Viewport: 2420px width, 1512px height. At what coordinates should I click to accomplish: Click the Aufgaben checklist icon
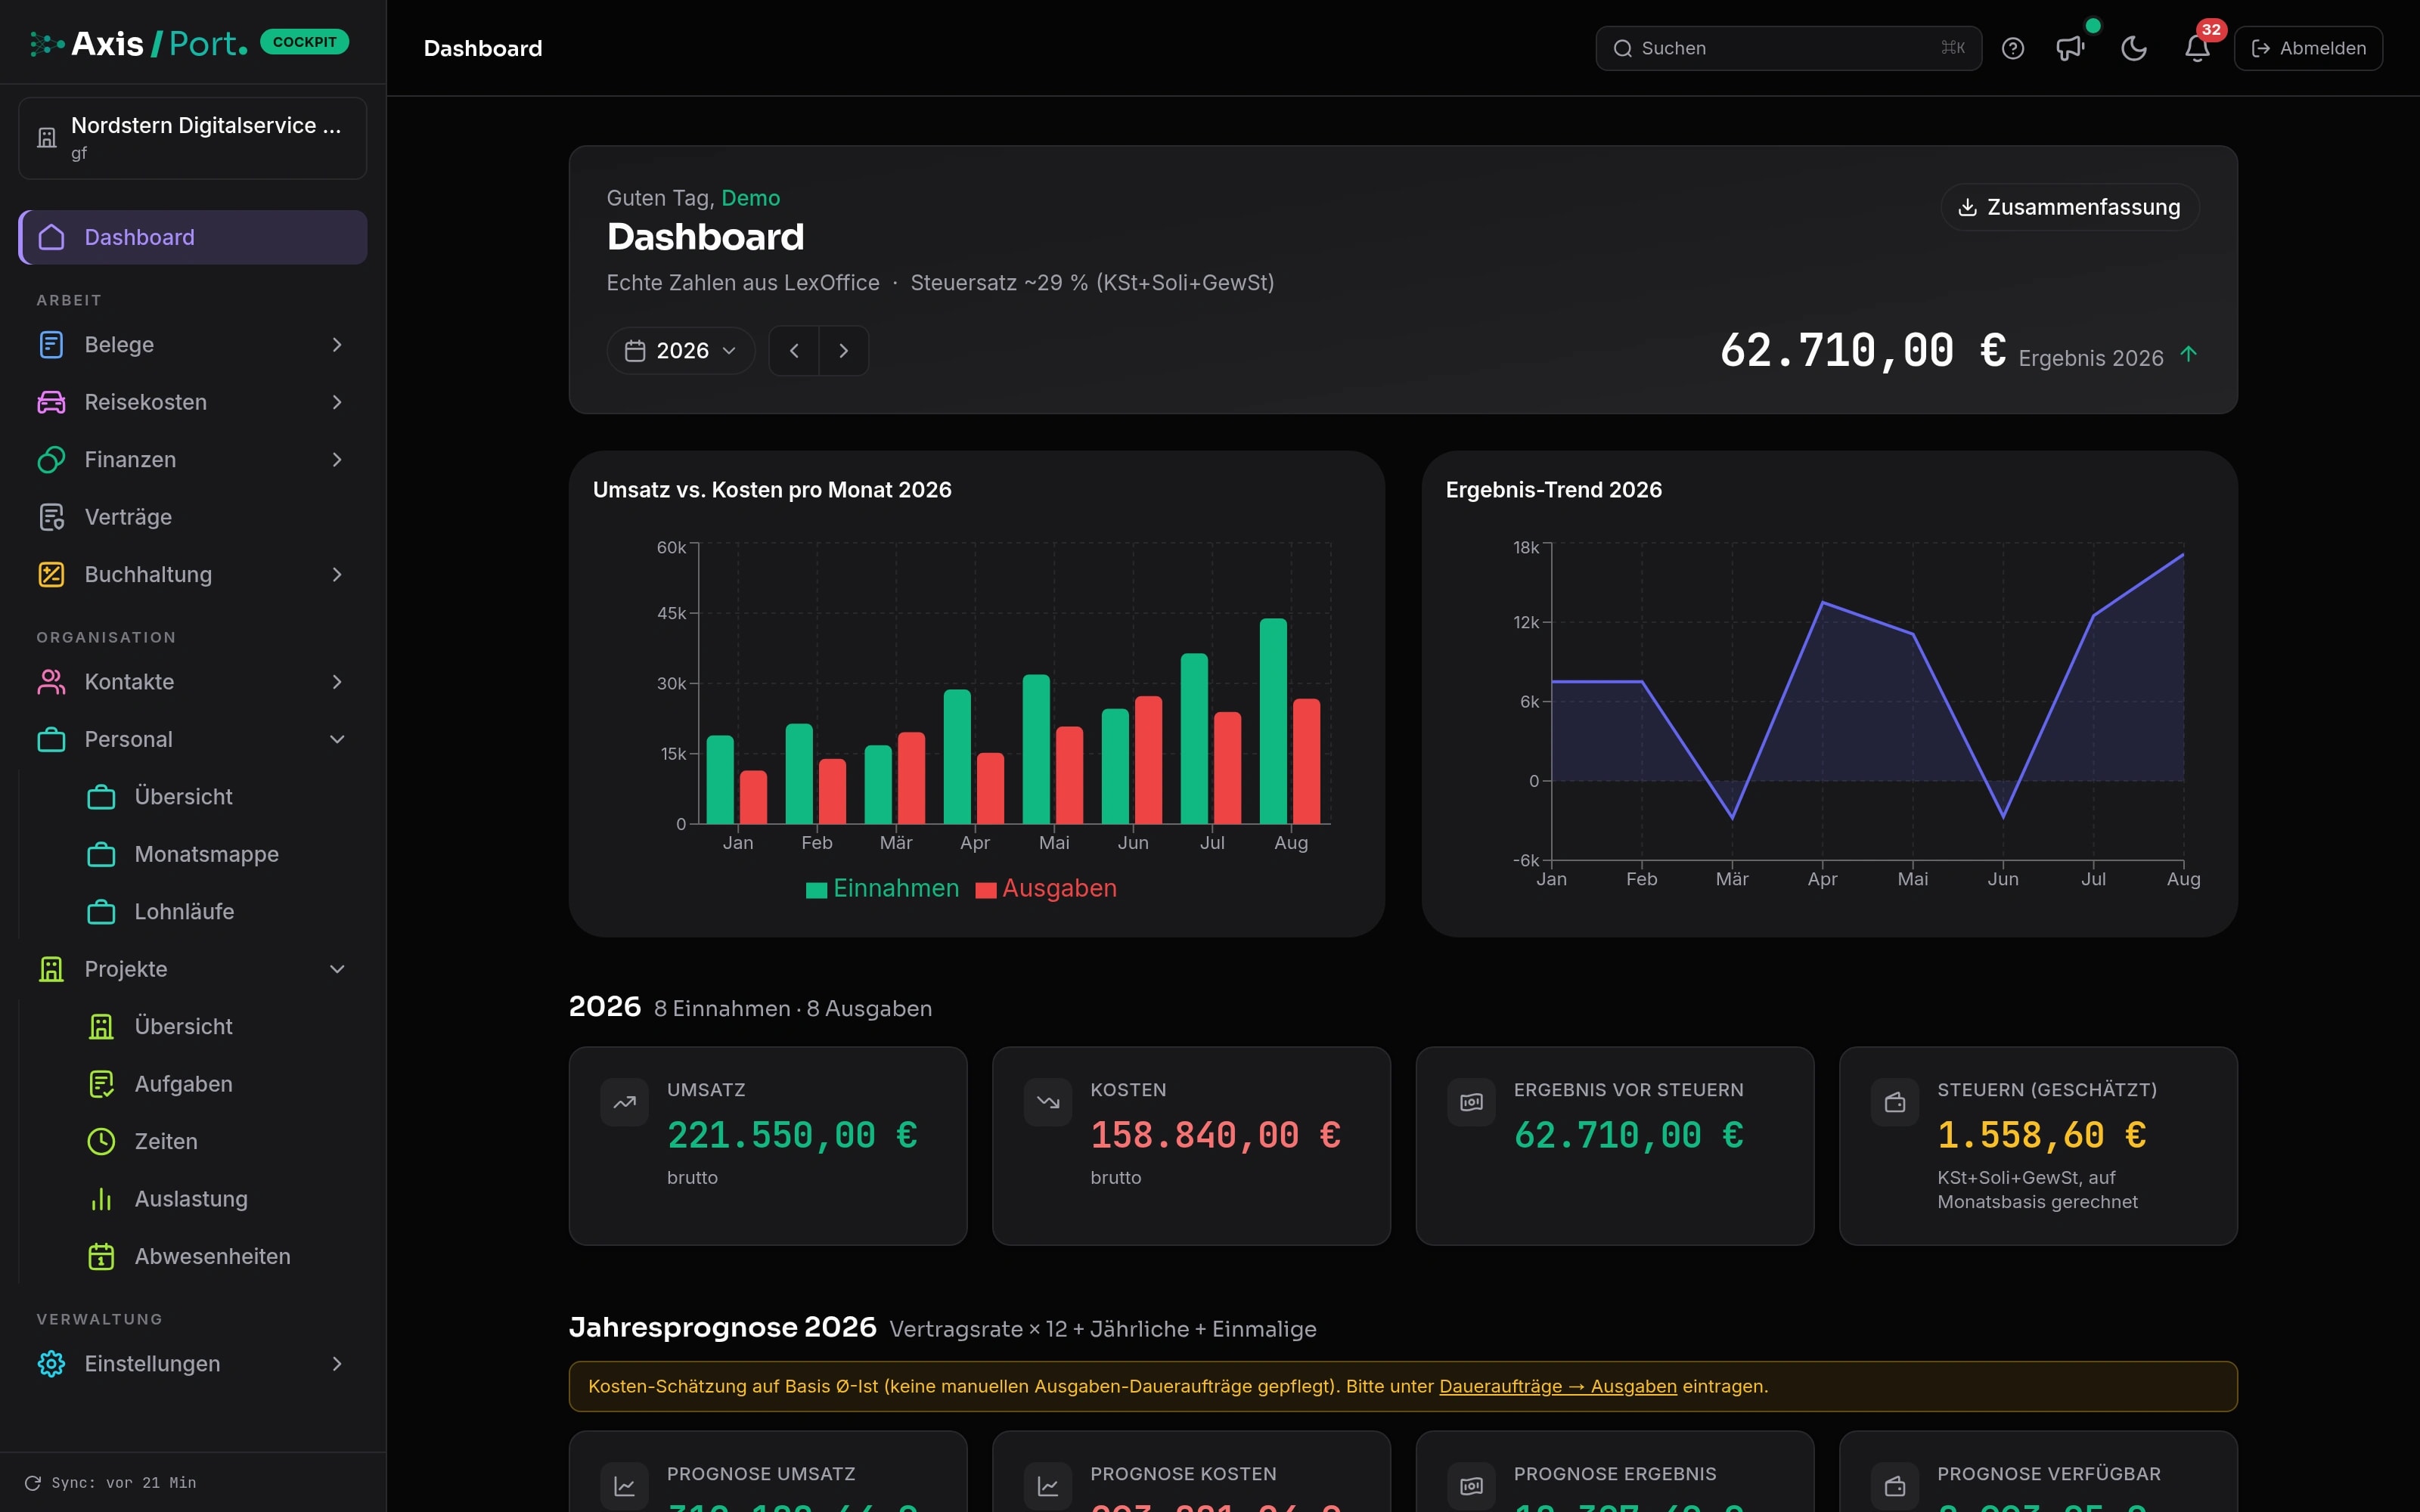tap(101, 1084)
